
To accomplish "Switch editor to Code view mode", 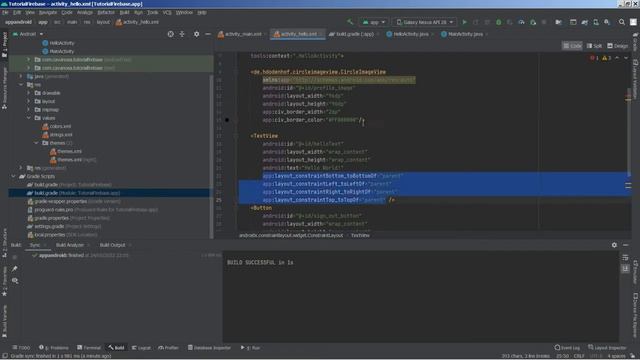I will [x=572, y=46].
